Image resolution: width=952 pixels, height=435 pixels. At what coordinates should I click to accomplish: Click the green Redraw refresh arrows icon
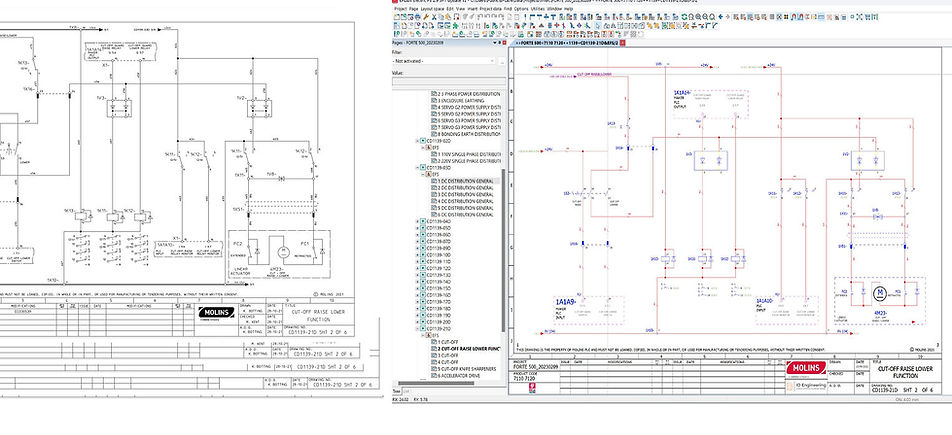tap(684, 17)
